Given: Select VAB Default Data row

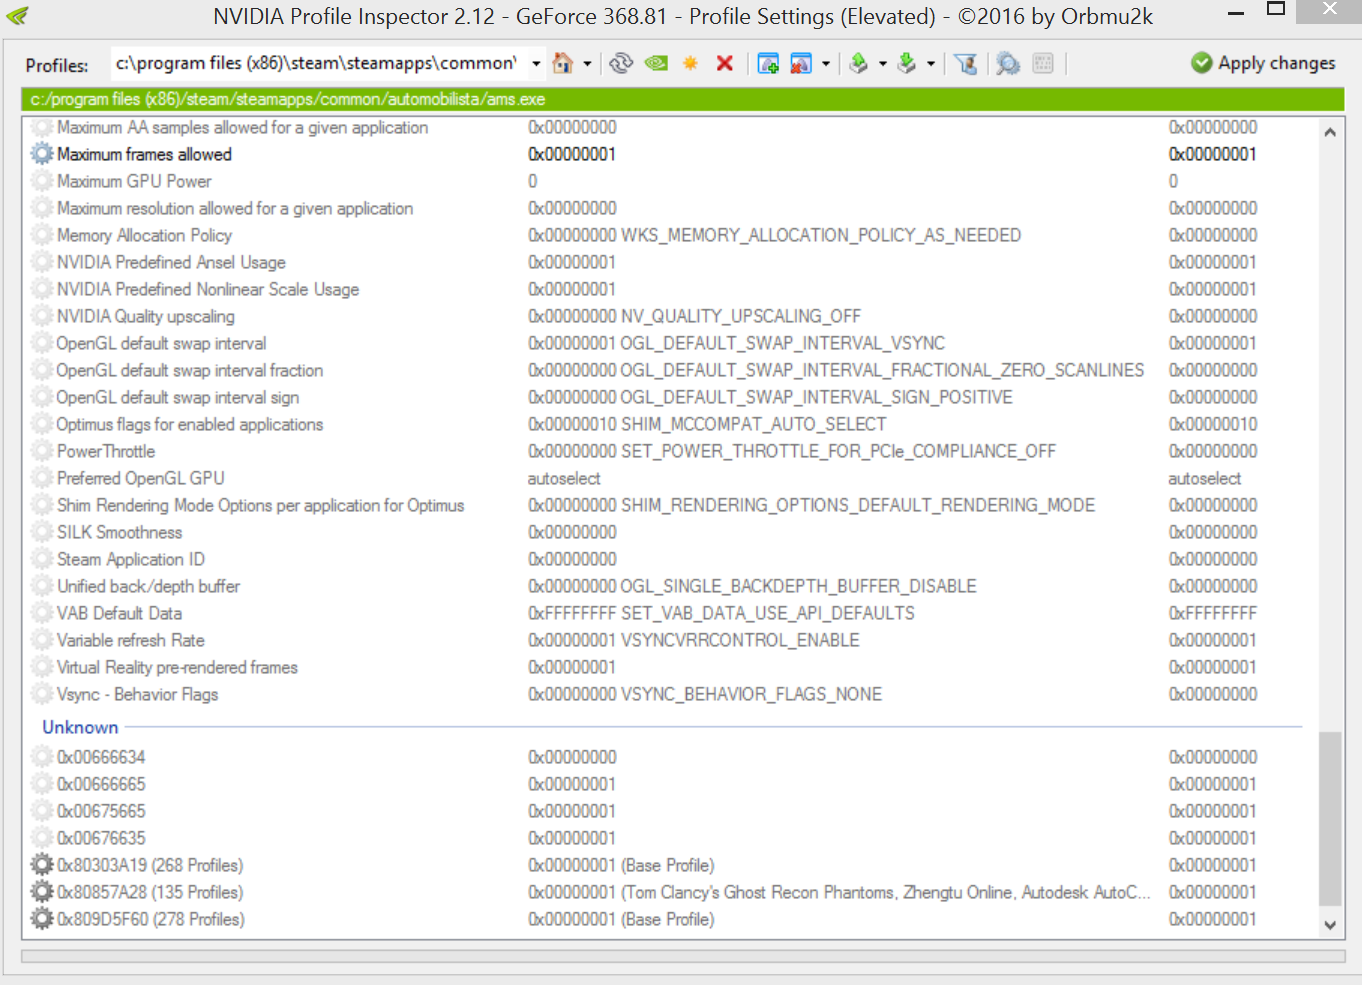Looking at the screenshot, I should point(669,613).
